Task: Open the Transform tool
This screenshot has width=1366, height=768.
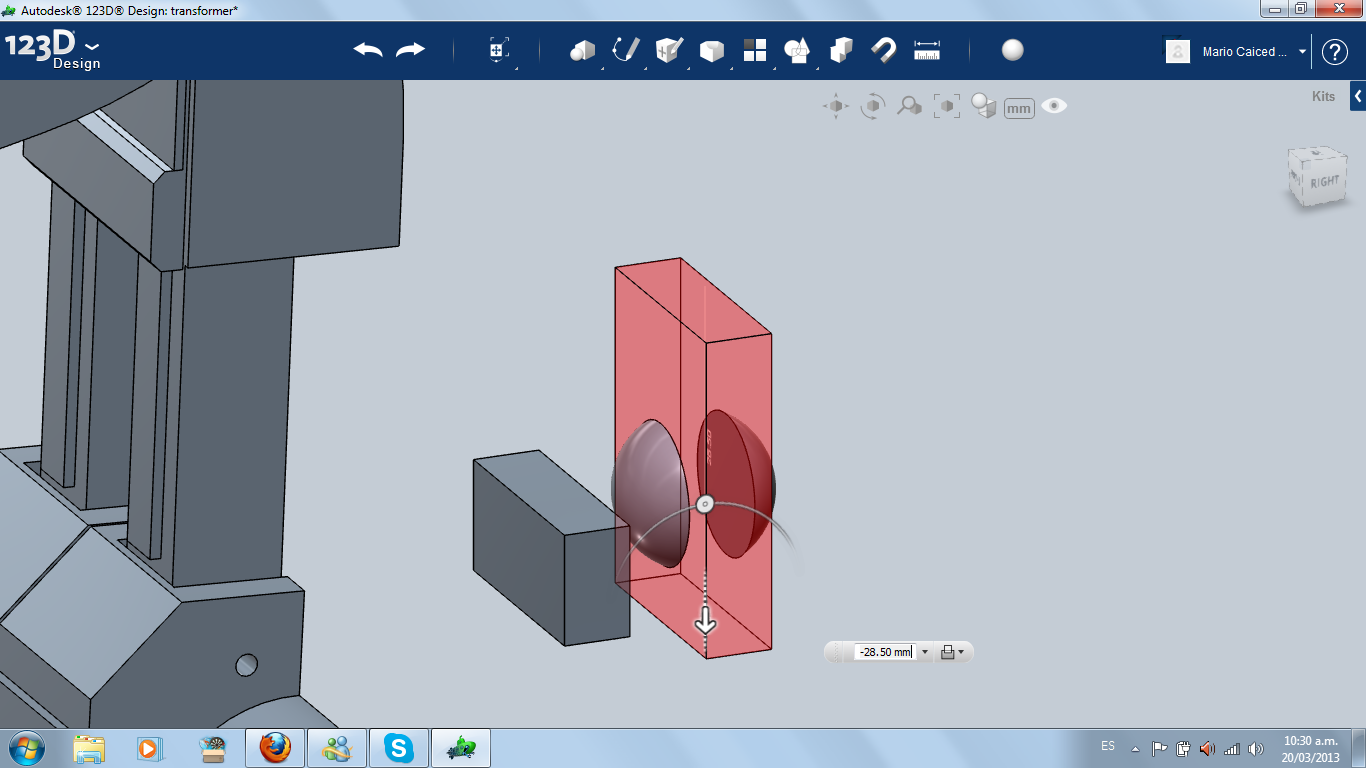Action: point(499,51)
